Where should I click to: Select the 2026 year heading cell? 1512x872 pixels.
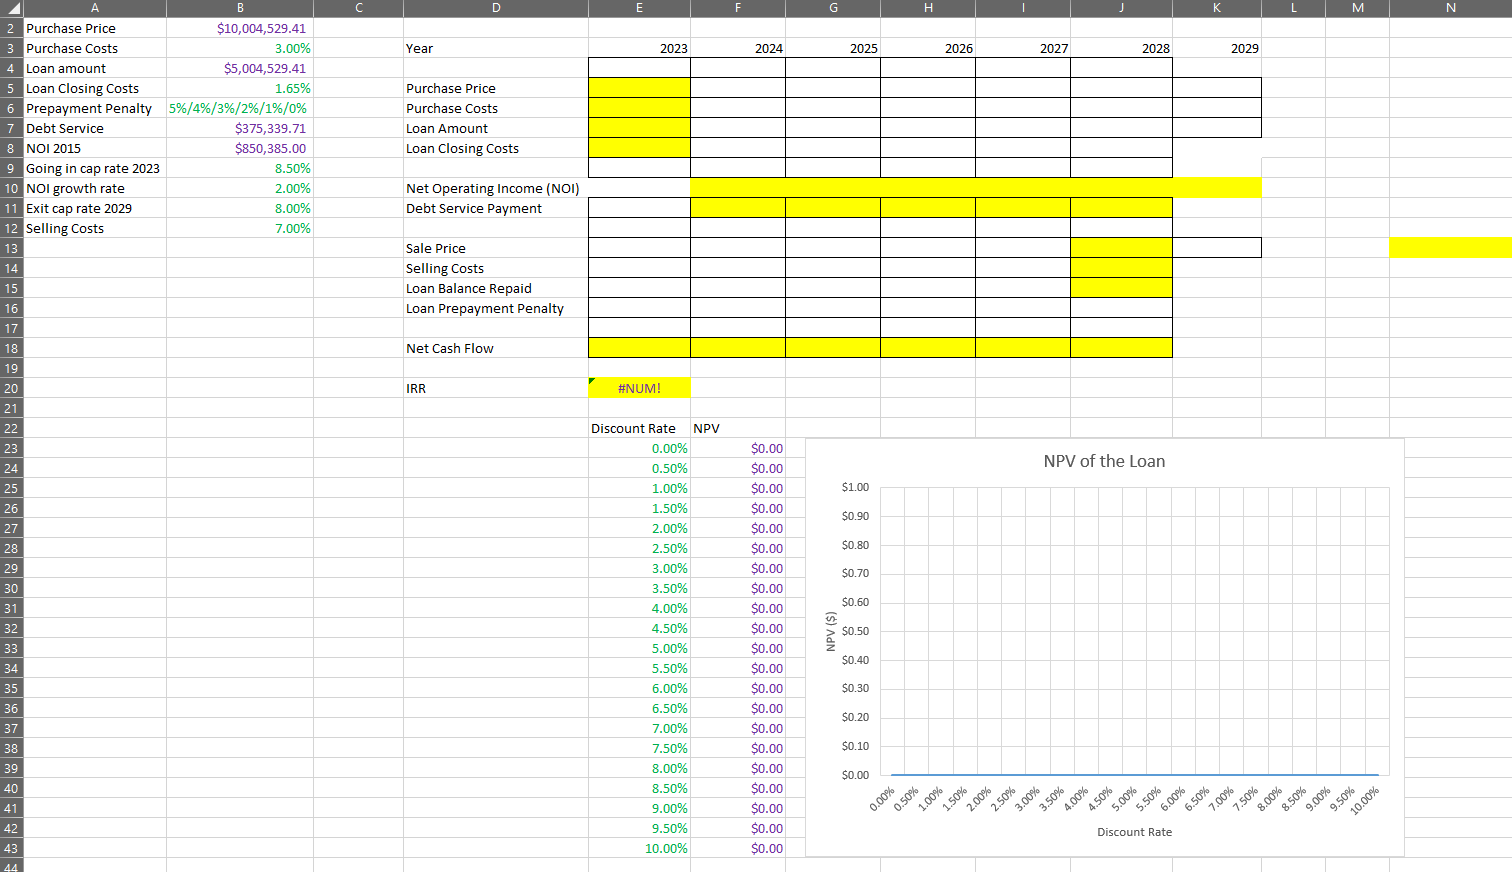click(x=928, y=48)
